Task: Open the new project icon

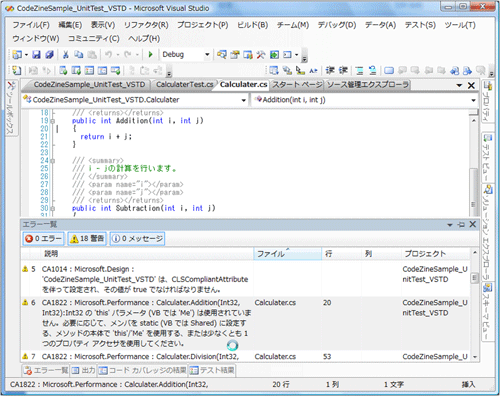Action: click(17, 54)
